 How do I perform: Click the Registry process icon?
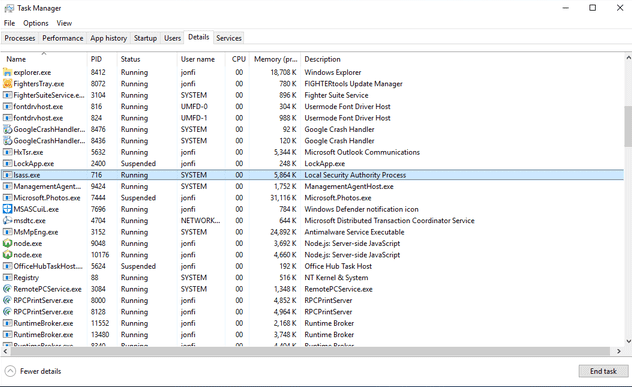7,278
